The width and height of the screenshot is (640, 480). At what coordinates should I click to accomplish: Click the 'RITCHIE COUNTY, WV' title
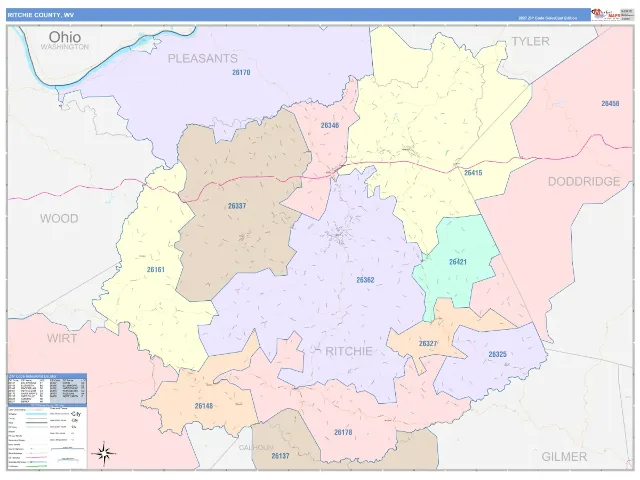(x=41, y=15)
